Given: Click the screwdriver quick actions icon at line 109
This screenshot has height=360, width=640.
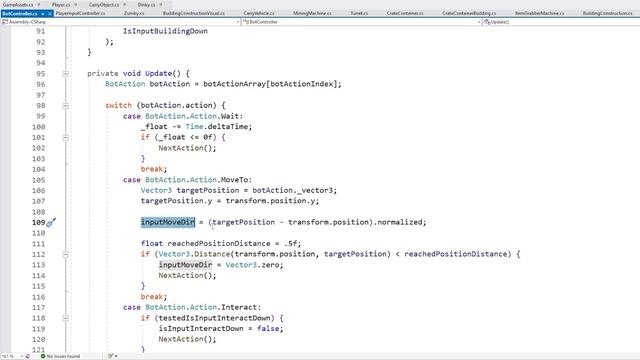Looking at the screenshot, I should [x=51, y=222].
